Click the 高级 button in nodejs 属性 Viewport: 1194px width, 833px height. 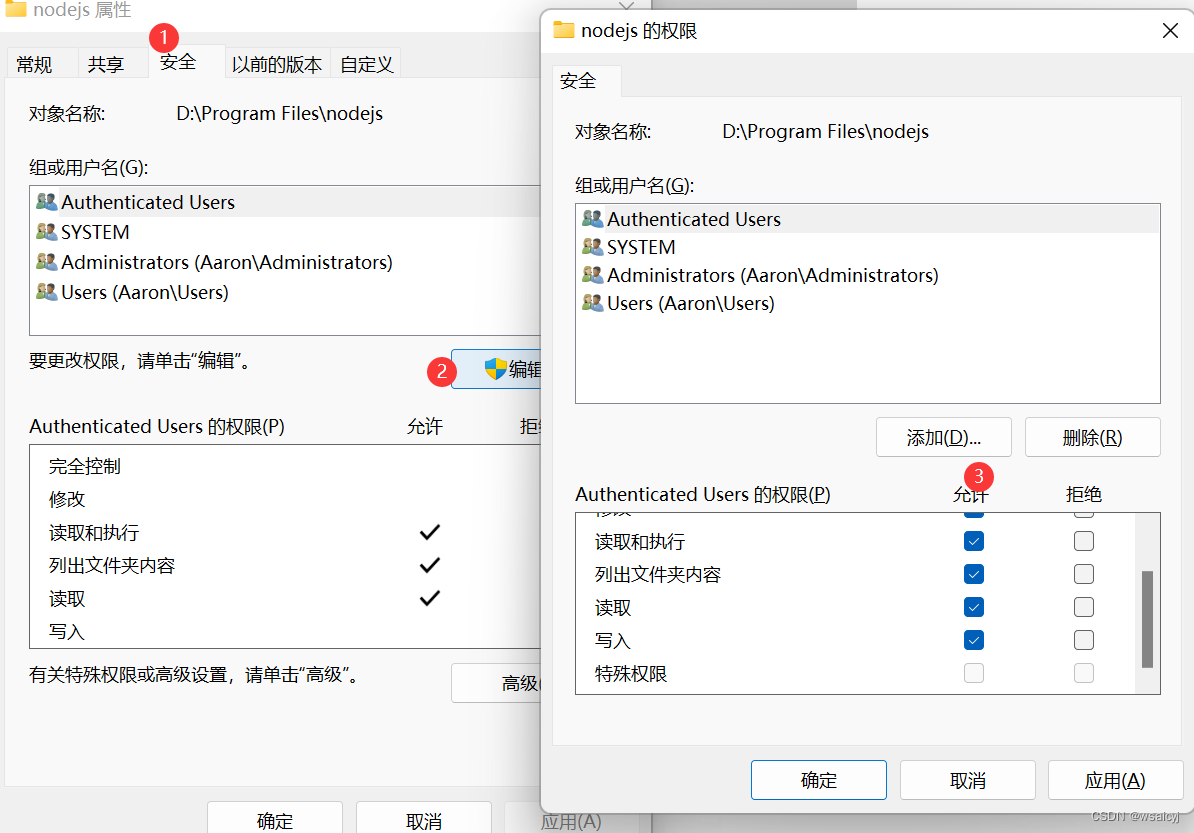[x=496, y=683]
